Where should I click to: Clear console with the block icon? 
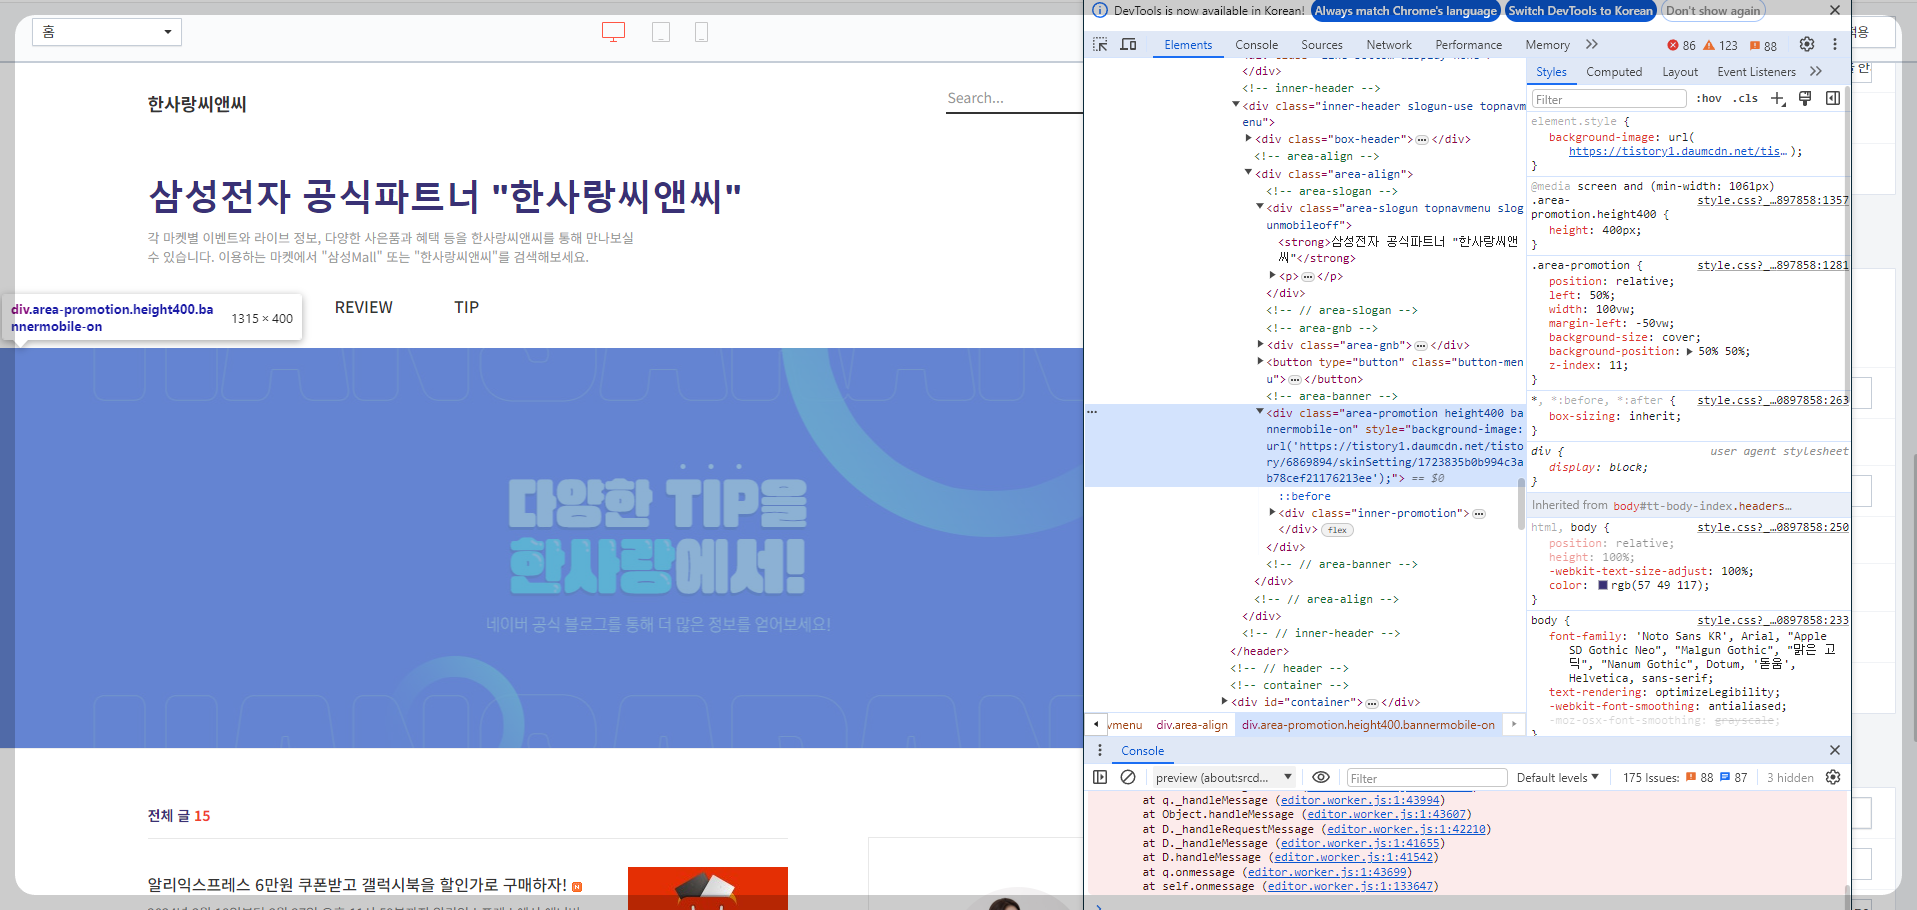point(1128,777)
